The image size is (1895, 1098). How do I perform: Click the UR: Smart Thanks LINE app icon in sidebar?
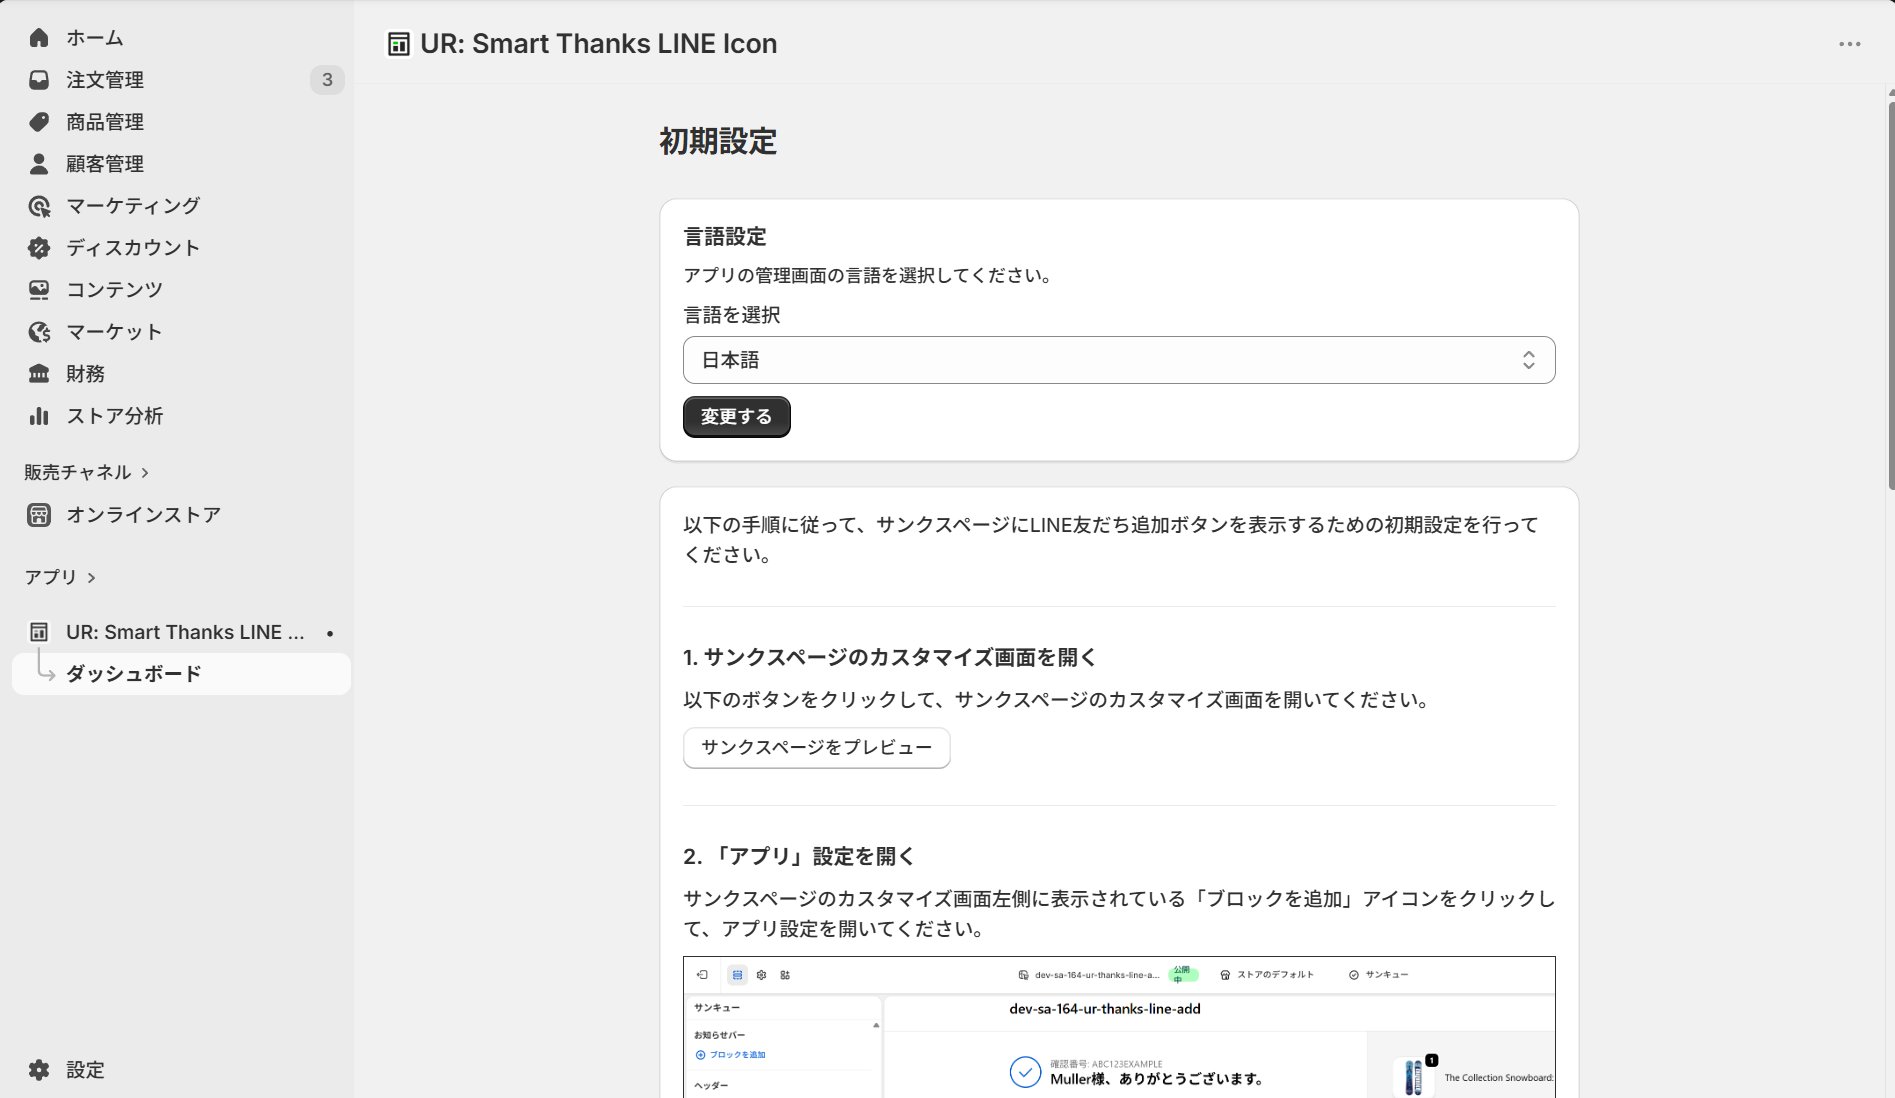pos(39,632)
